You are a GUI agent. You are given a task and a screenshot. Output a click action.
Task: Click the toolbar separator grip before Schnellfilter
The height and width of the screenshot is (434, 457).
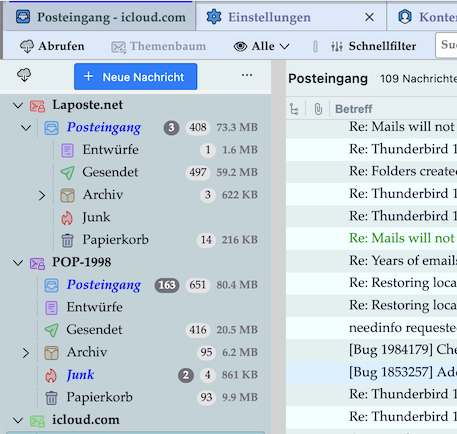coord(315,46)
